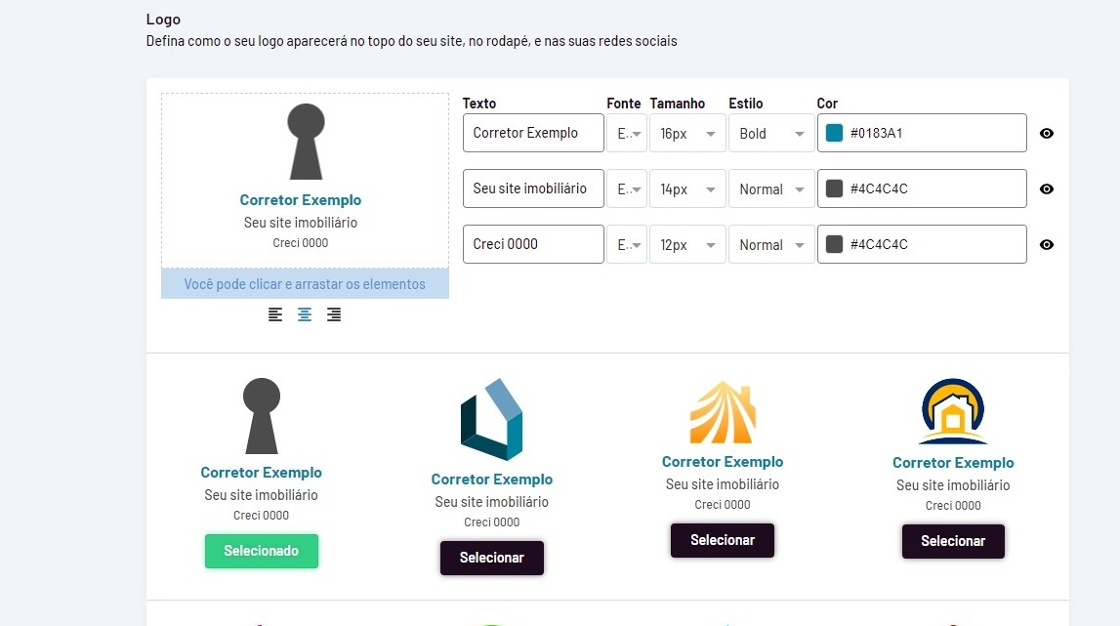Click the #0183A1 teal color swatch
Image resolution: width=1120 pixels, height=626 pixels.
834,133
